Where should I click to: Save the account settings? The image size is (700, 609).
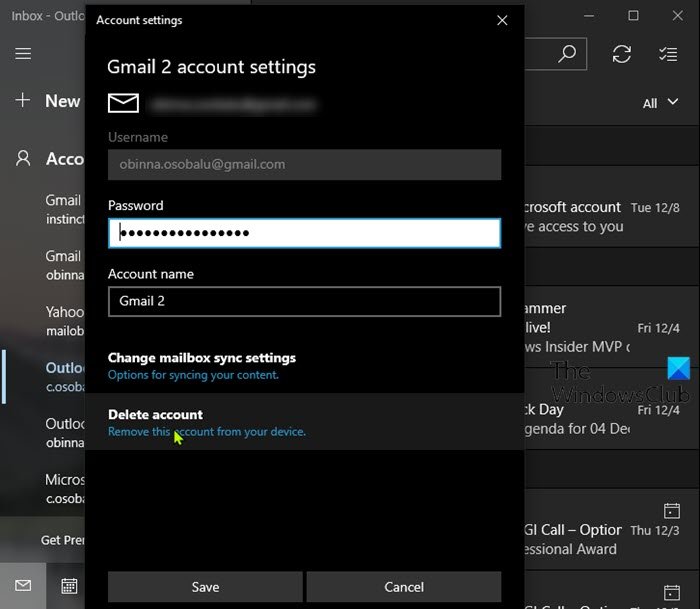205,587
